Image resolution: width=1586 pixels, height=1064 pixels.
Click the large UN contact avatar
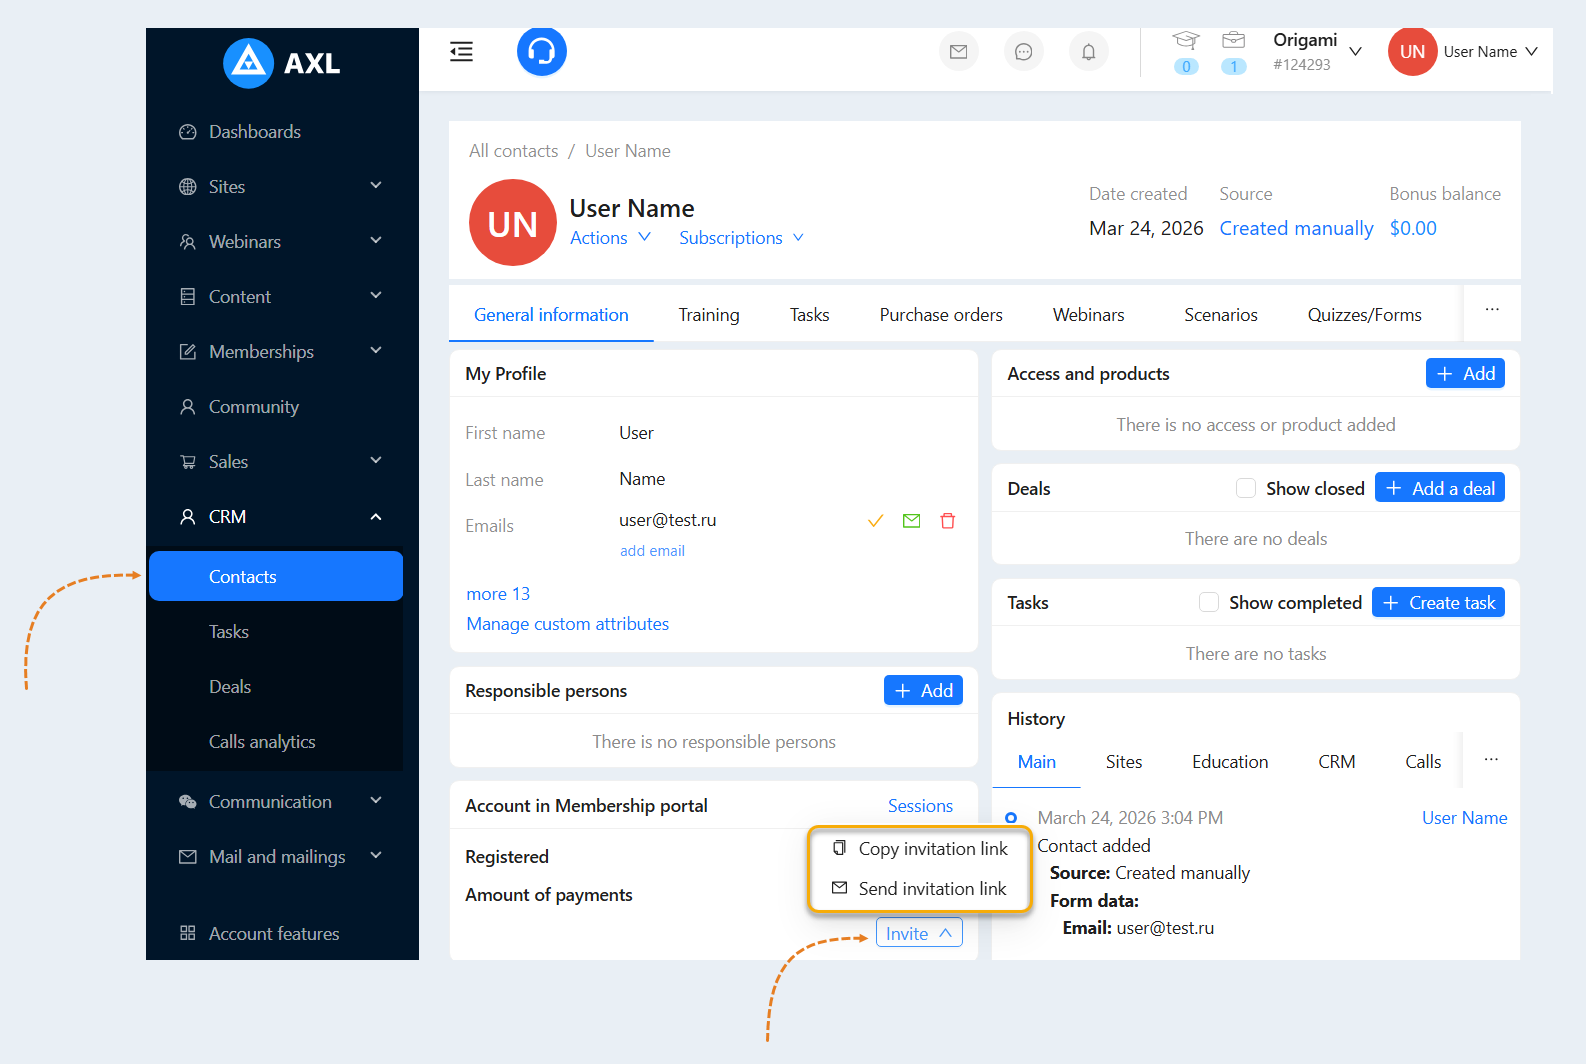click(513, 223)
